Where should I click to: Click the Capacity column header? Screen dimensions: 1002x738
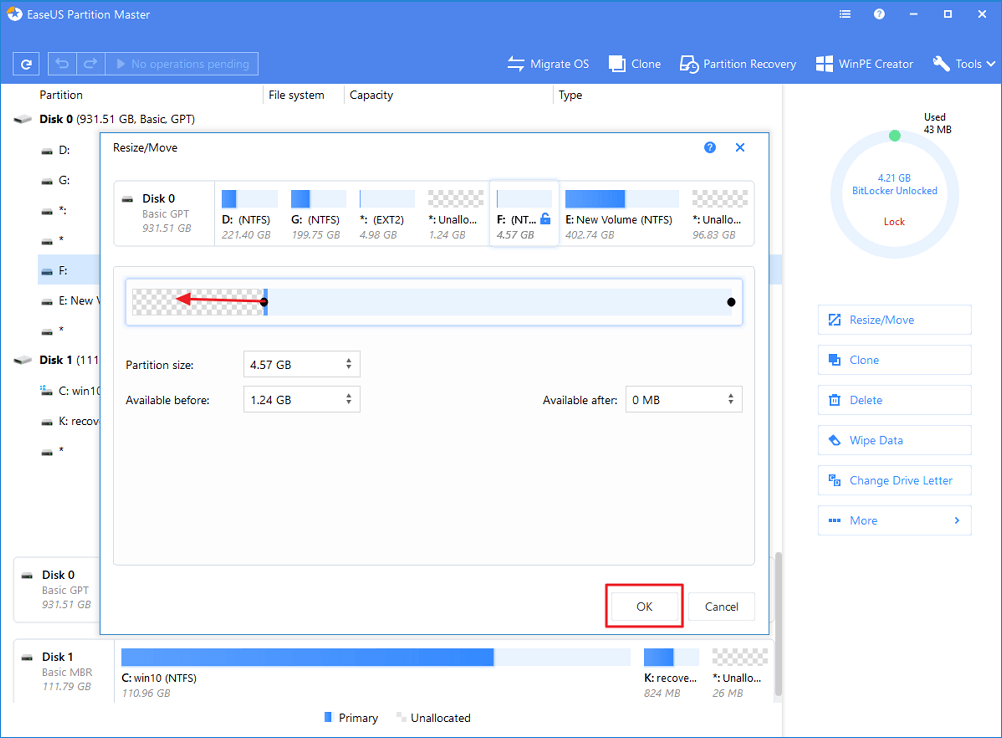coord(371,95)
